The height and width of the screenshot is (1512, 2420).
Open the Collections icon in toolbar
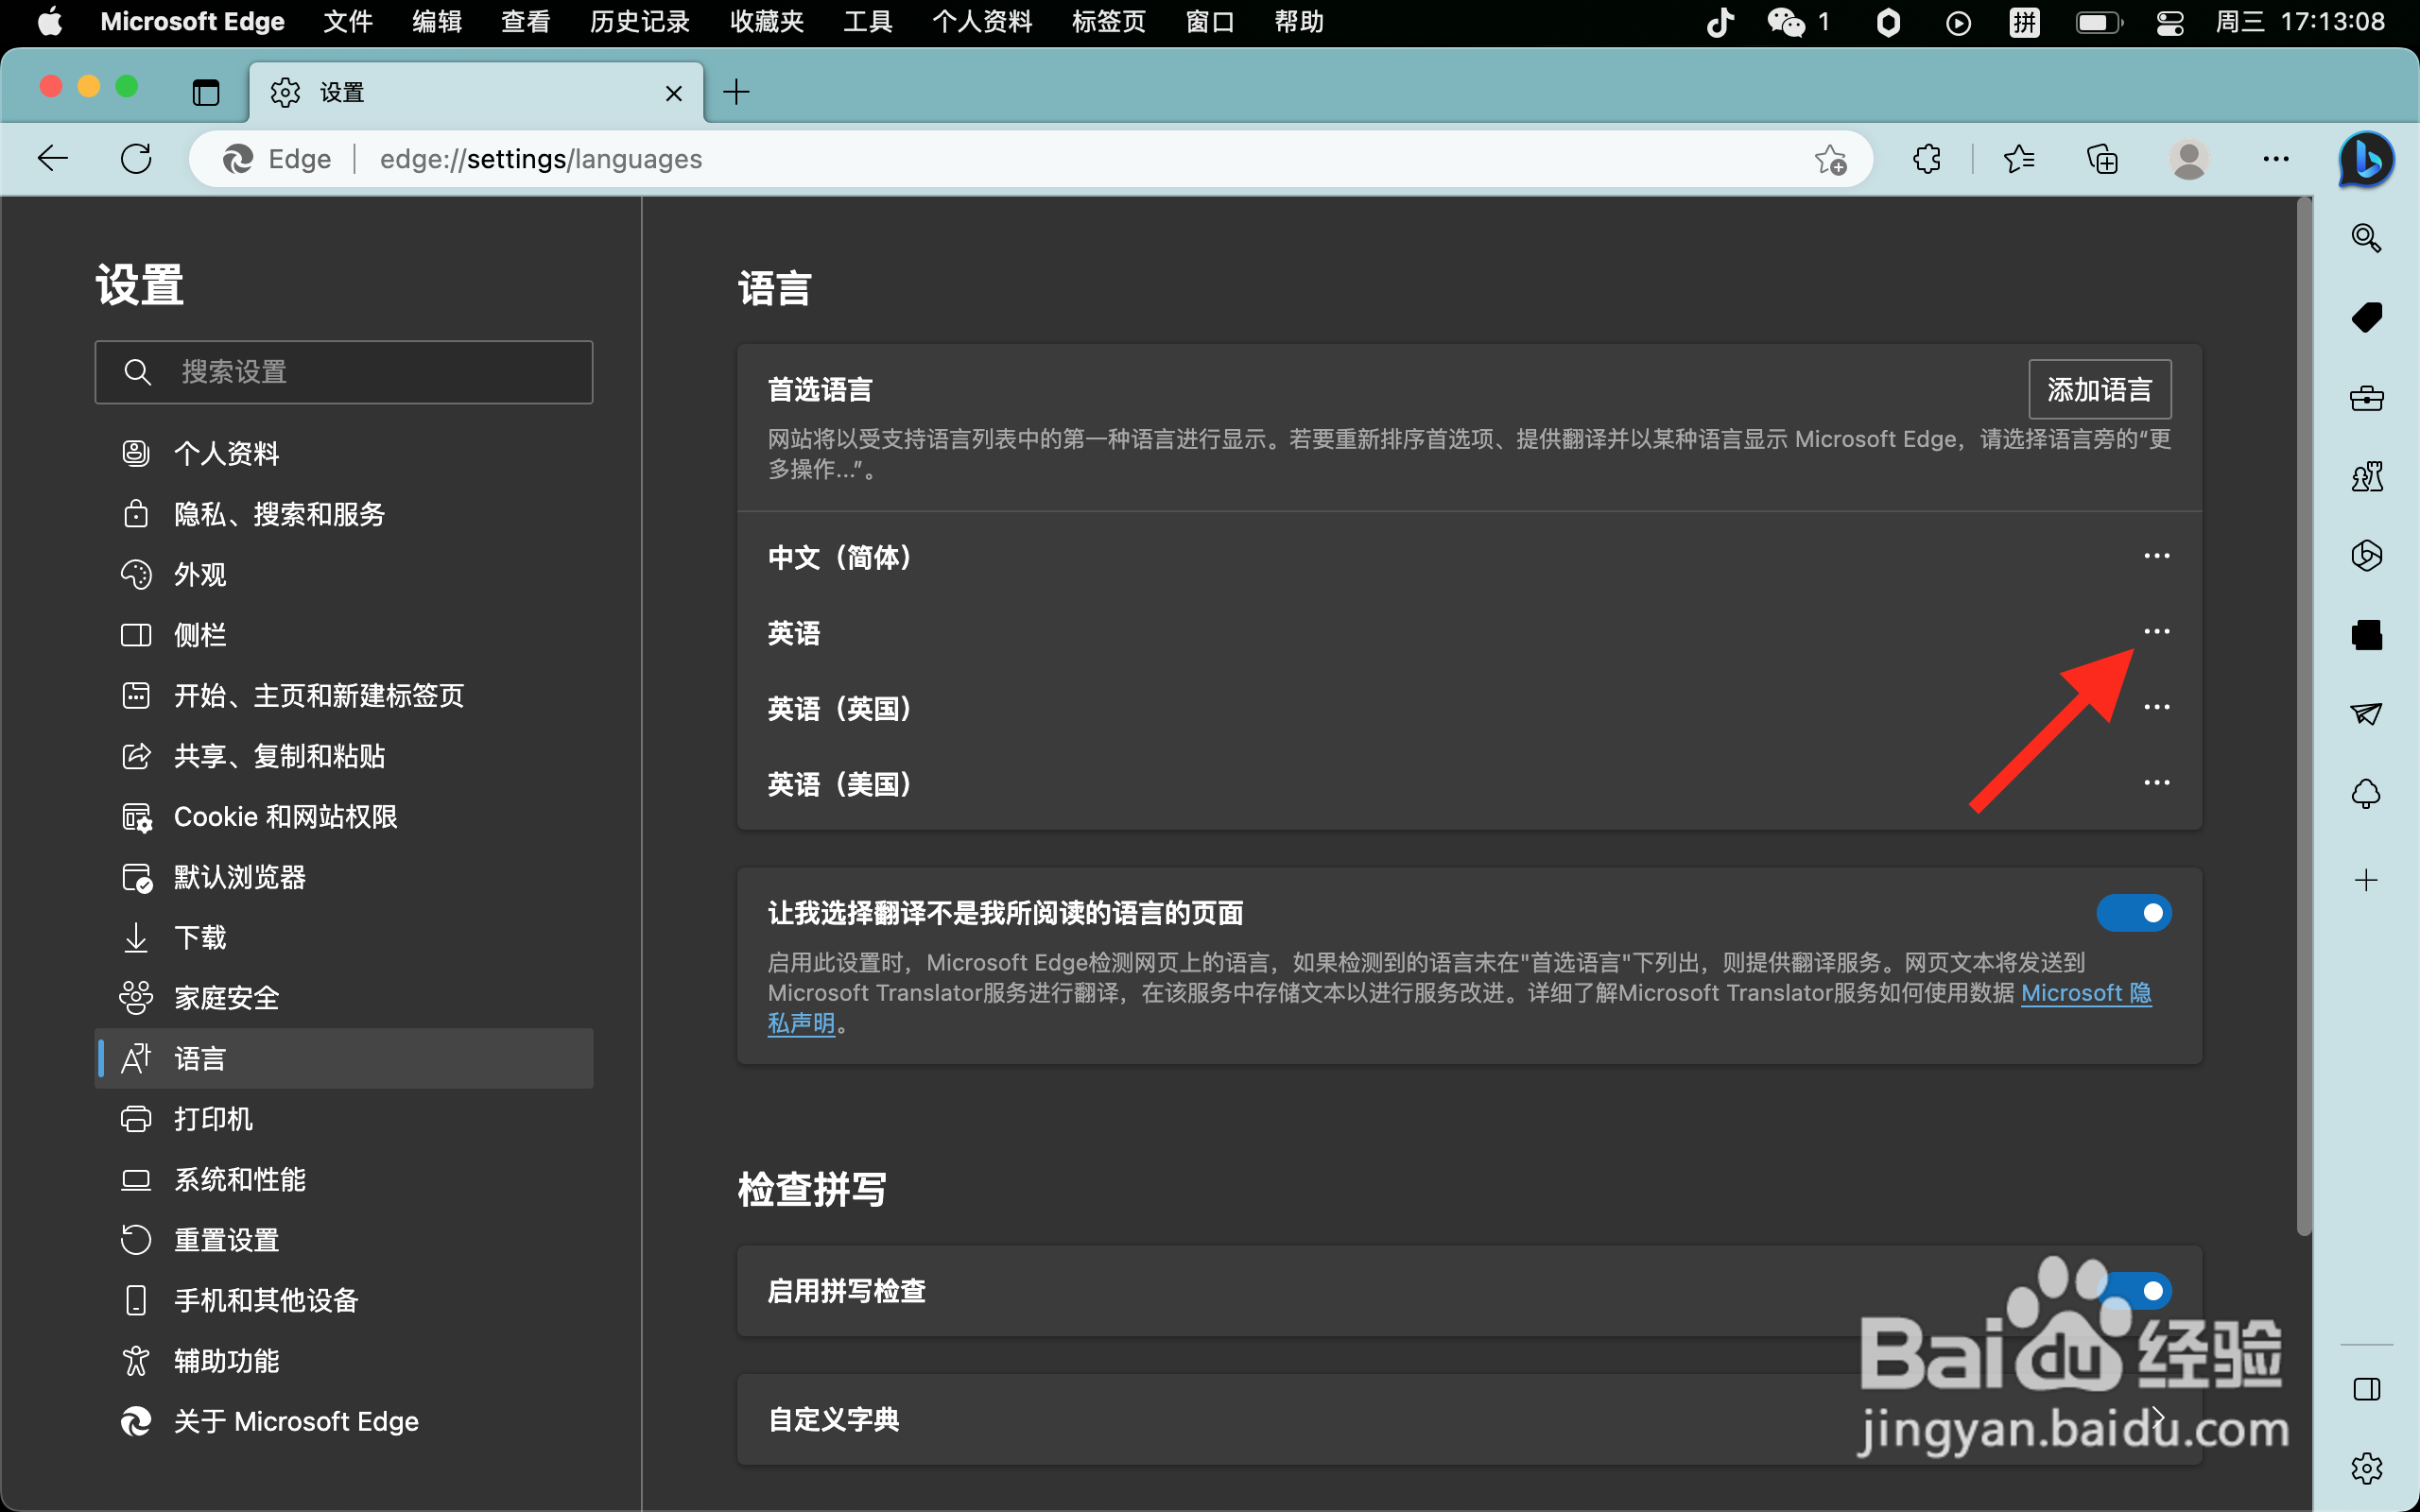(2102, 159)
